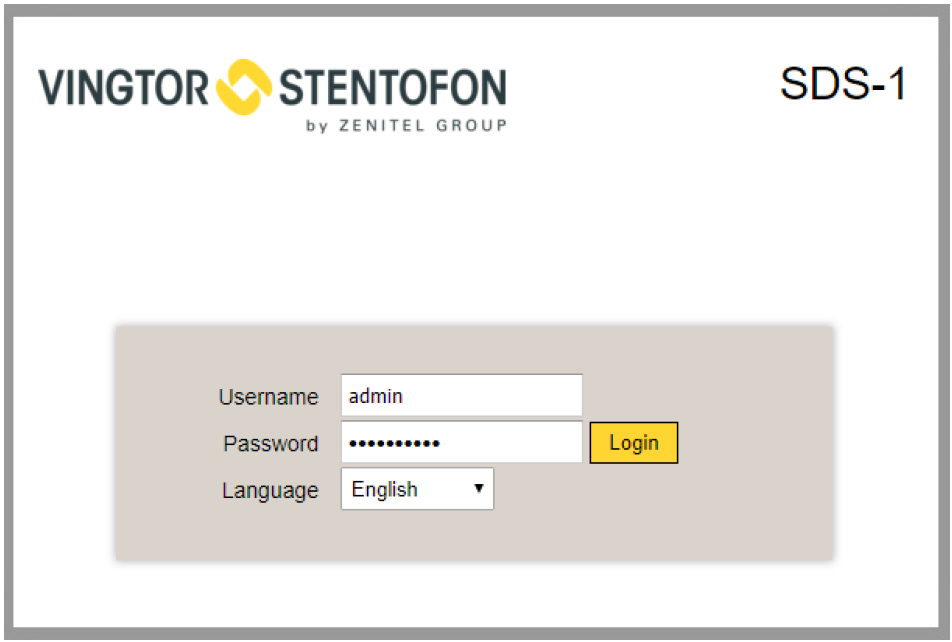The image size is (952, 642).
Task: Click the SDS-1 product title
Action: (842, 85)
